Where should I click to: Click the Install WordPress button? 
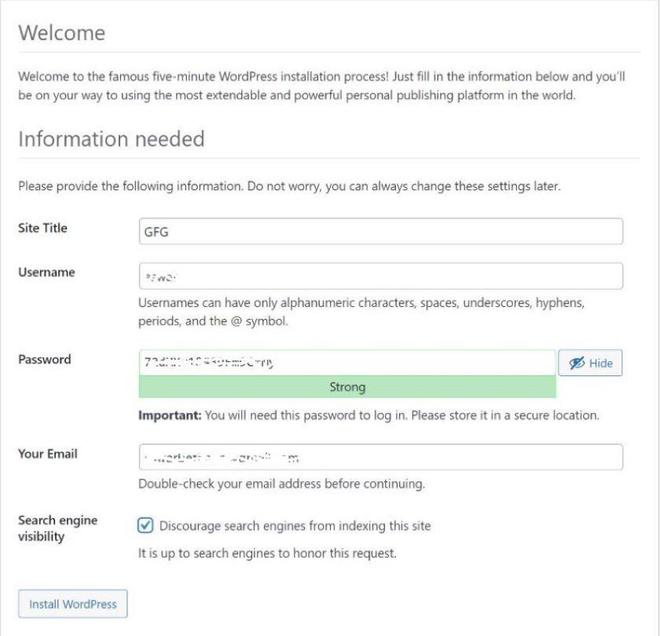click(73, 604)
